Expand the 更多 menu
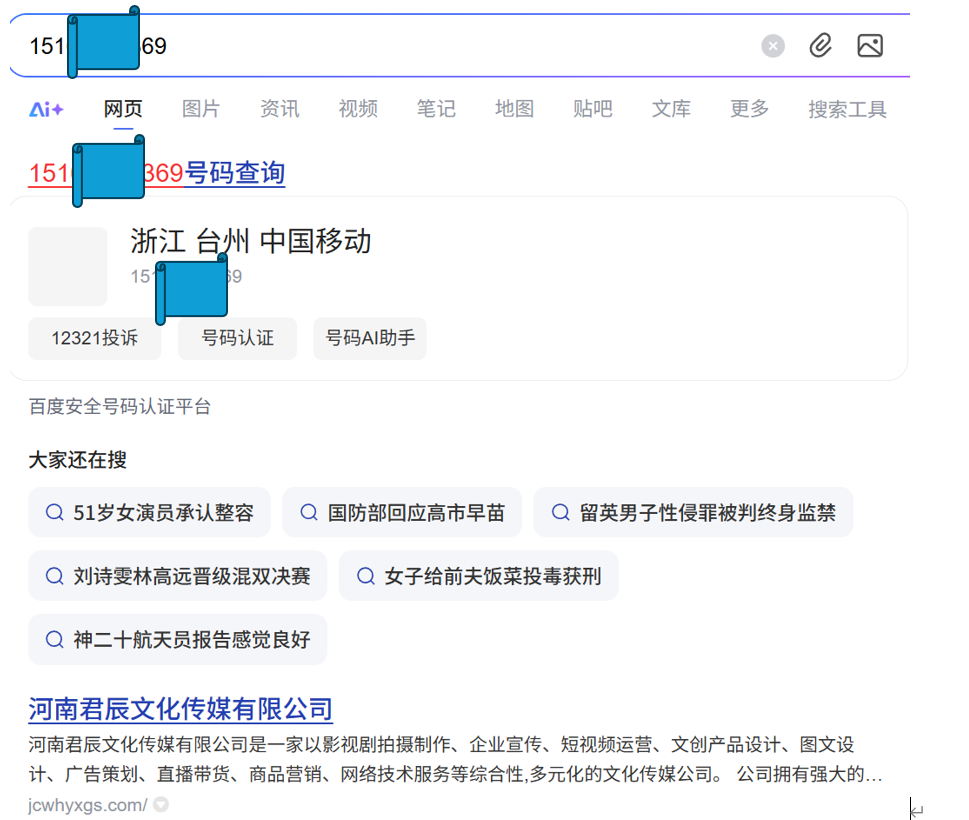969x820 pixels. (749, 109)
